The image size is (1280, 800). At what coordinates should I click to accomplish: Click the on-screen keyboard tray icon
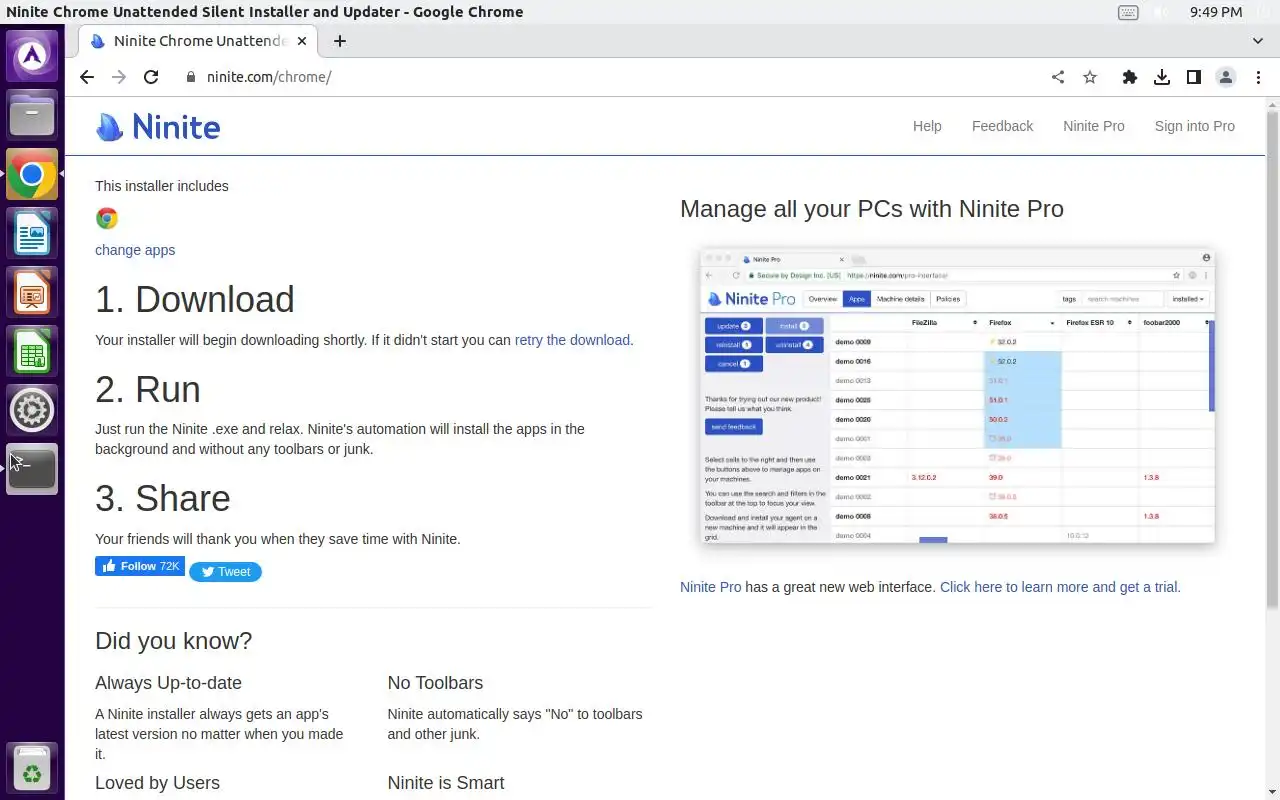(x=1128, y=12)
